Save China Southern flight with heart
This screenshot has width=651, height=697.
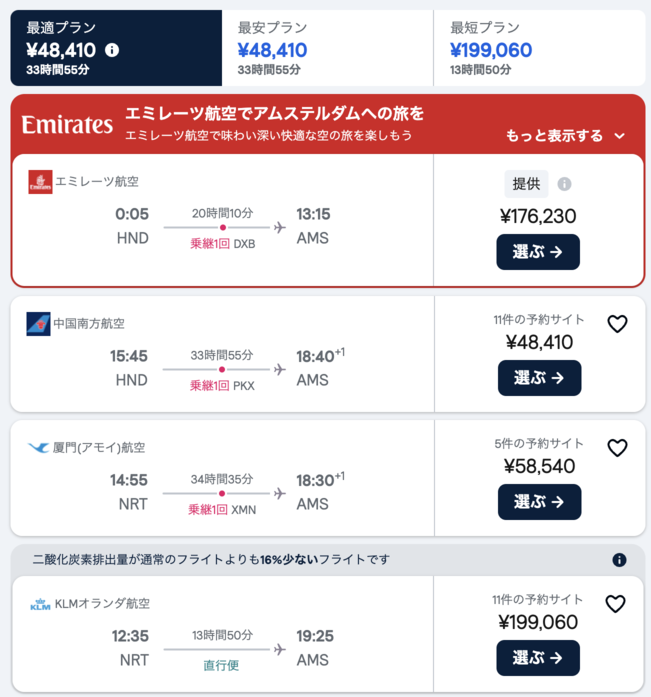(x=617, y=324)
